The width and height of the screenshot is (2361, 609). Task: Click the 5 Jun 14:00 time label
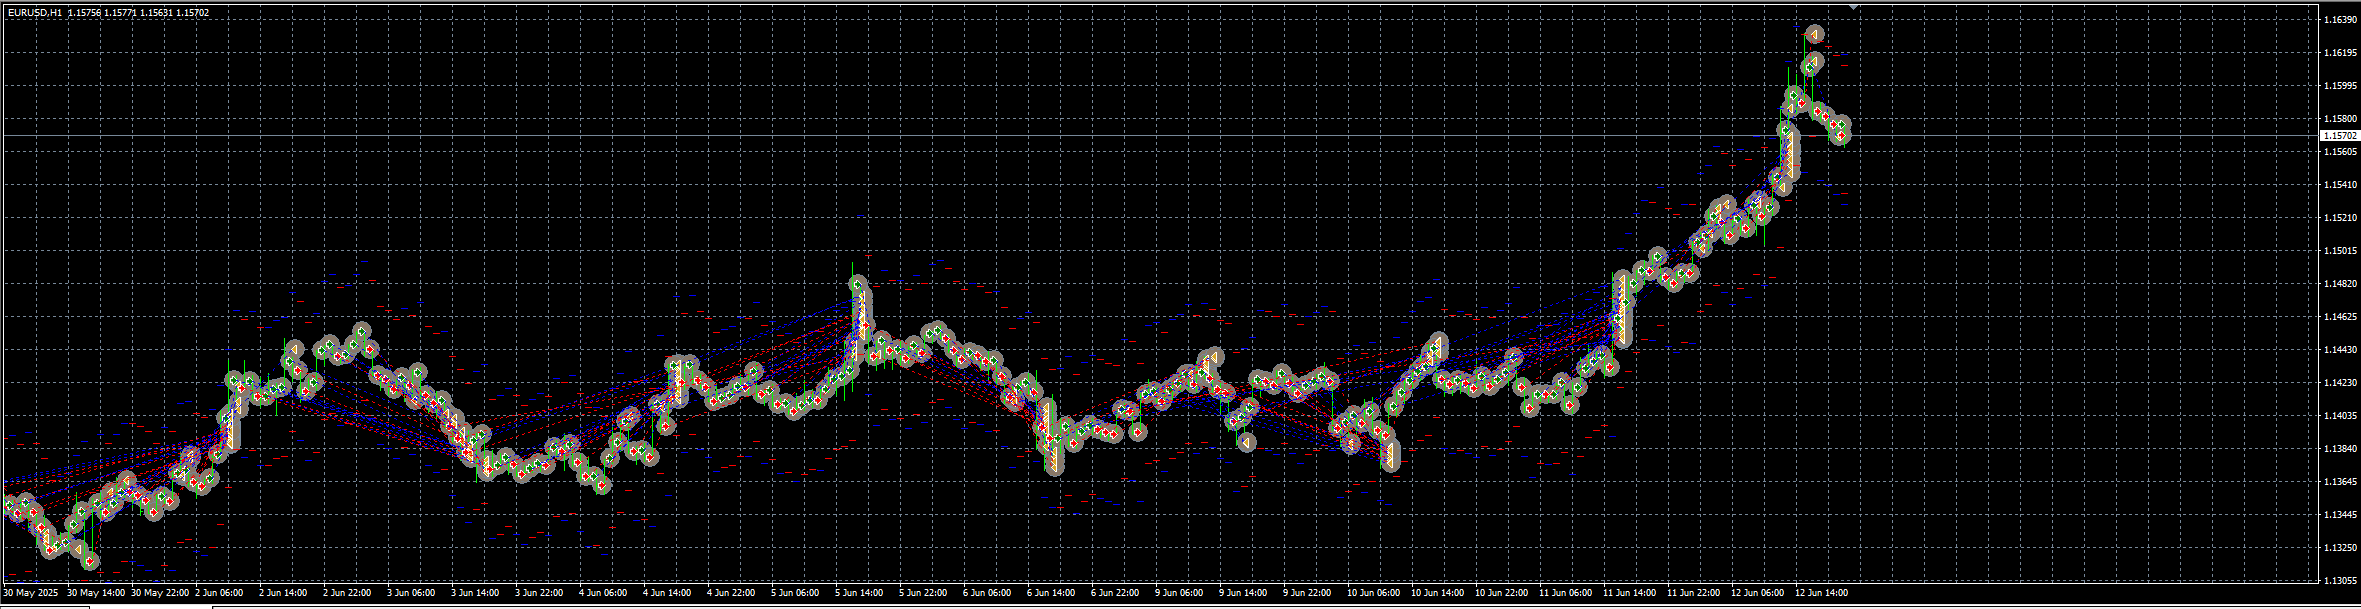(x=859, y=593)
